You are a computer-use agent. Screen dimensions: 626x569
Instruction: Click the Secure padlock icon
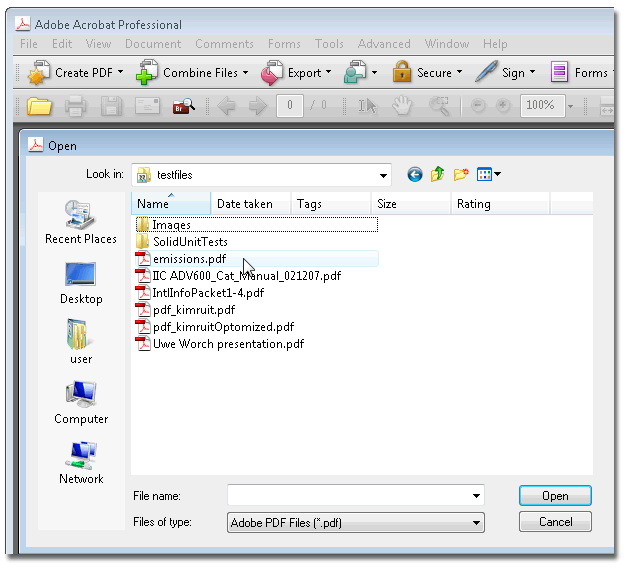tap(402, 72)
